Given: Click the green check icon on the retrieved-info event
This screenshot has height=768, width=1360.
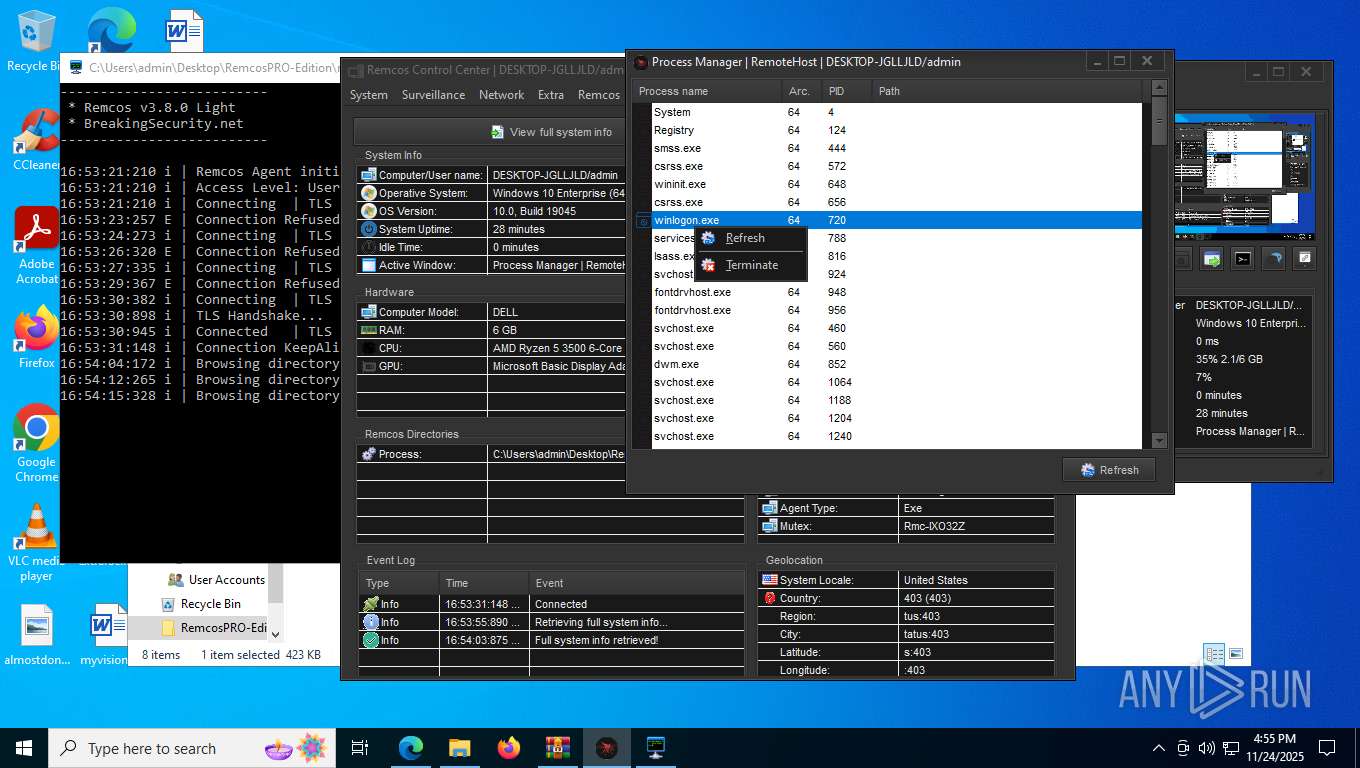Looking at the screenshot, I should tap(371, 640).
